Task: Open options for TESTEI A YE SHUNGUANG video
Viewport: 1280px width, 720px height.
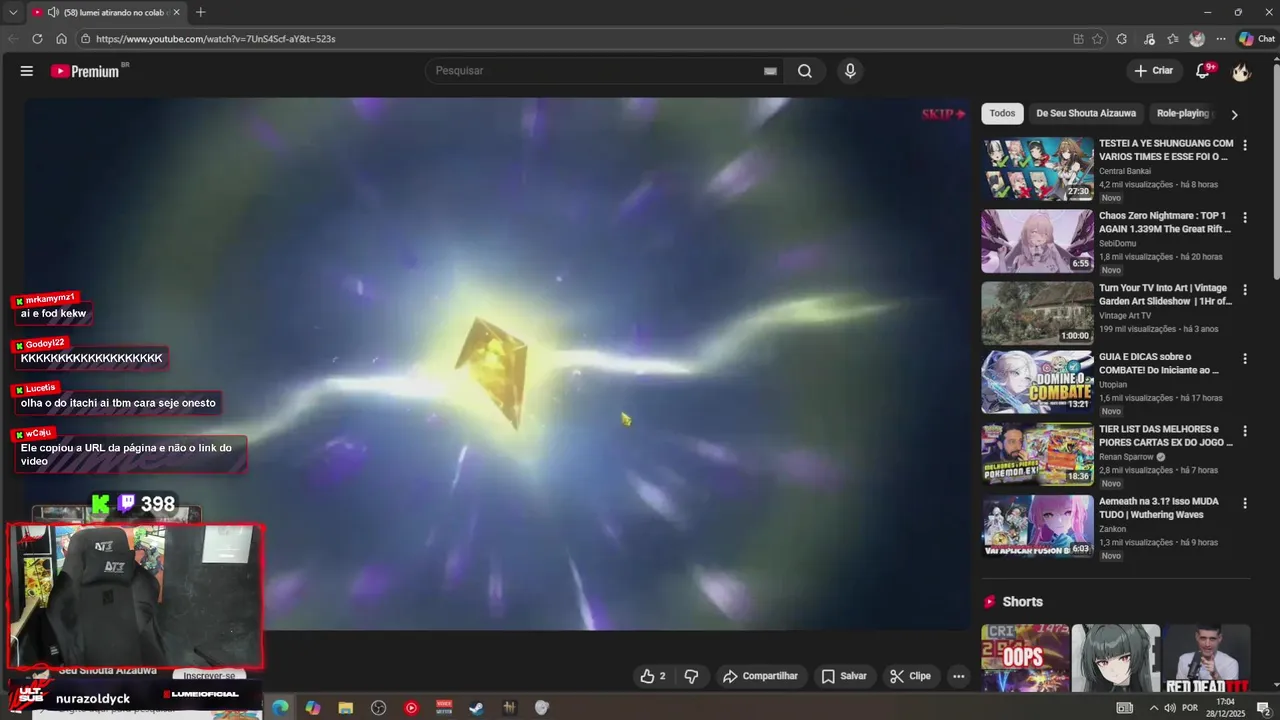Action: [x=1245, y=145]
